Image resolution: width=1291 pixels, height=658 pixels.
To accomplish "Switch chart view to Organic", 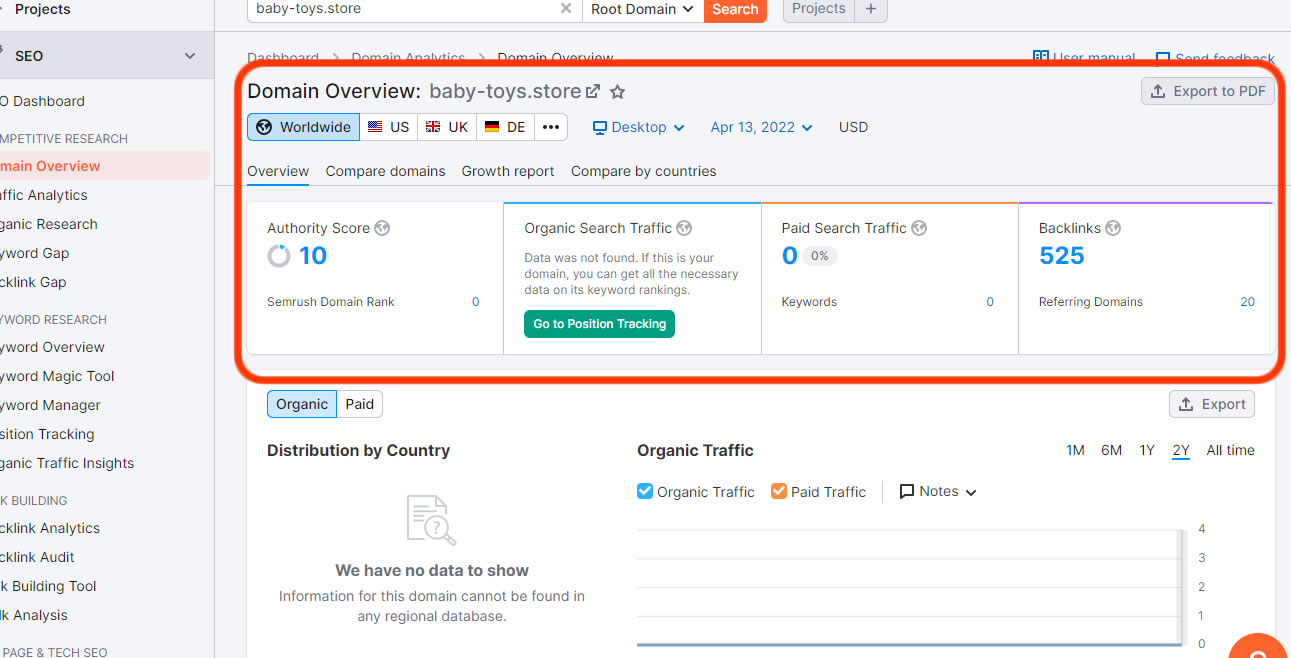I will (302, 404).
